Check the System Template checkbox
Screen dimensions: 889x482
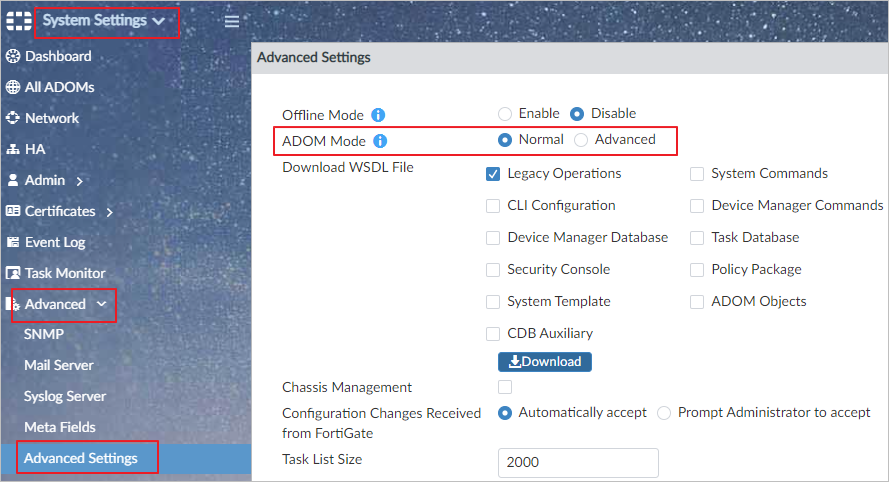coord(493,302)
